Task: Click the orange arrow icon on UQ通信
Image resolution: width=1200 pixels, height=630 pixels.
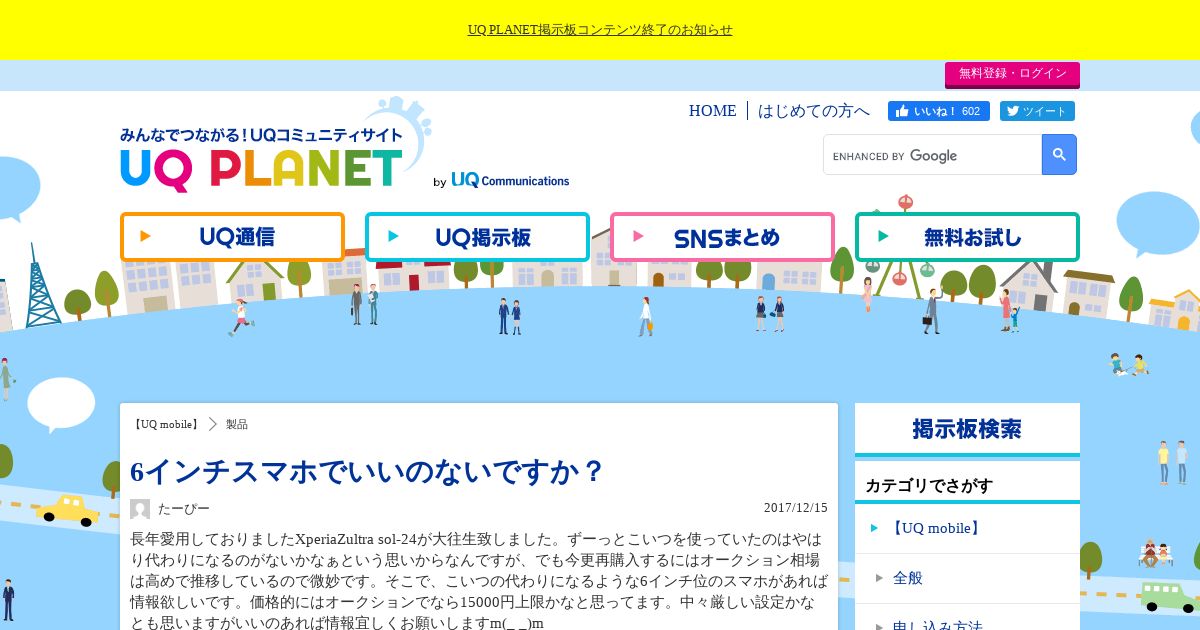Action: coord(146,237)
